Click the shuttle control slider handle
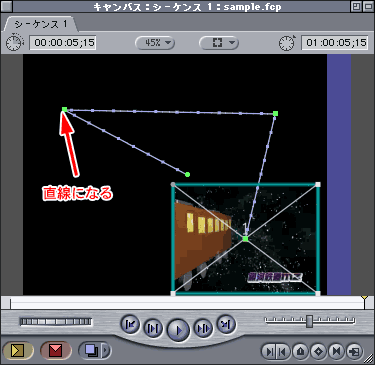 point(310,321)
